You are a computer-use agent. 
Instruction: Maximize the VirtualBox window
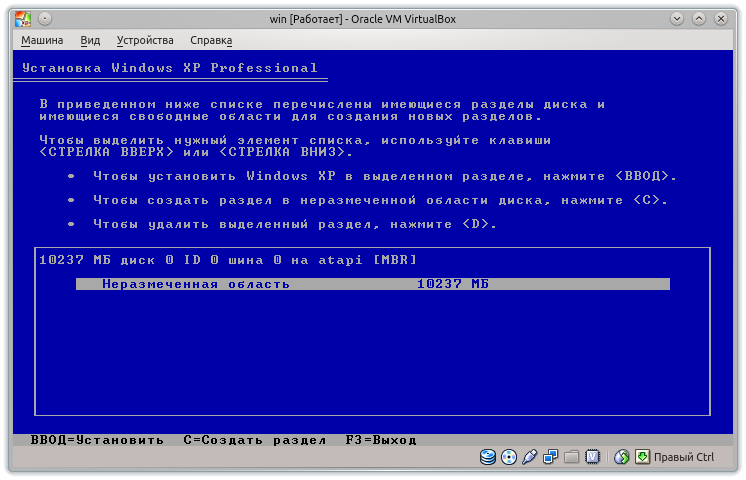pos(699,19)
